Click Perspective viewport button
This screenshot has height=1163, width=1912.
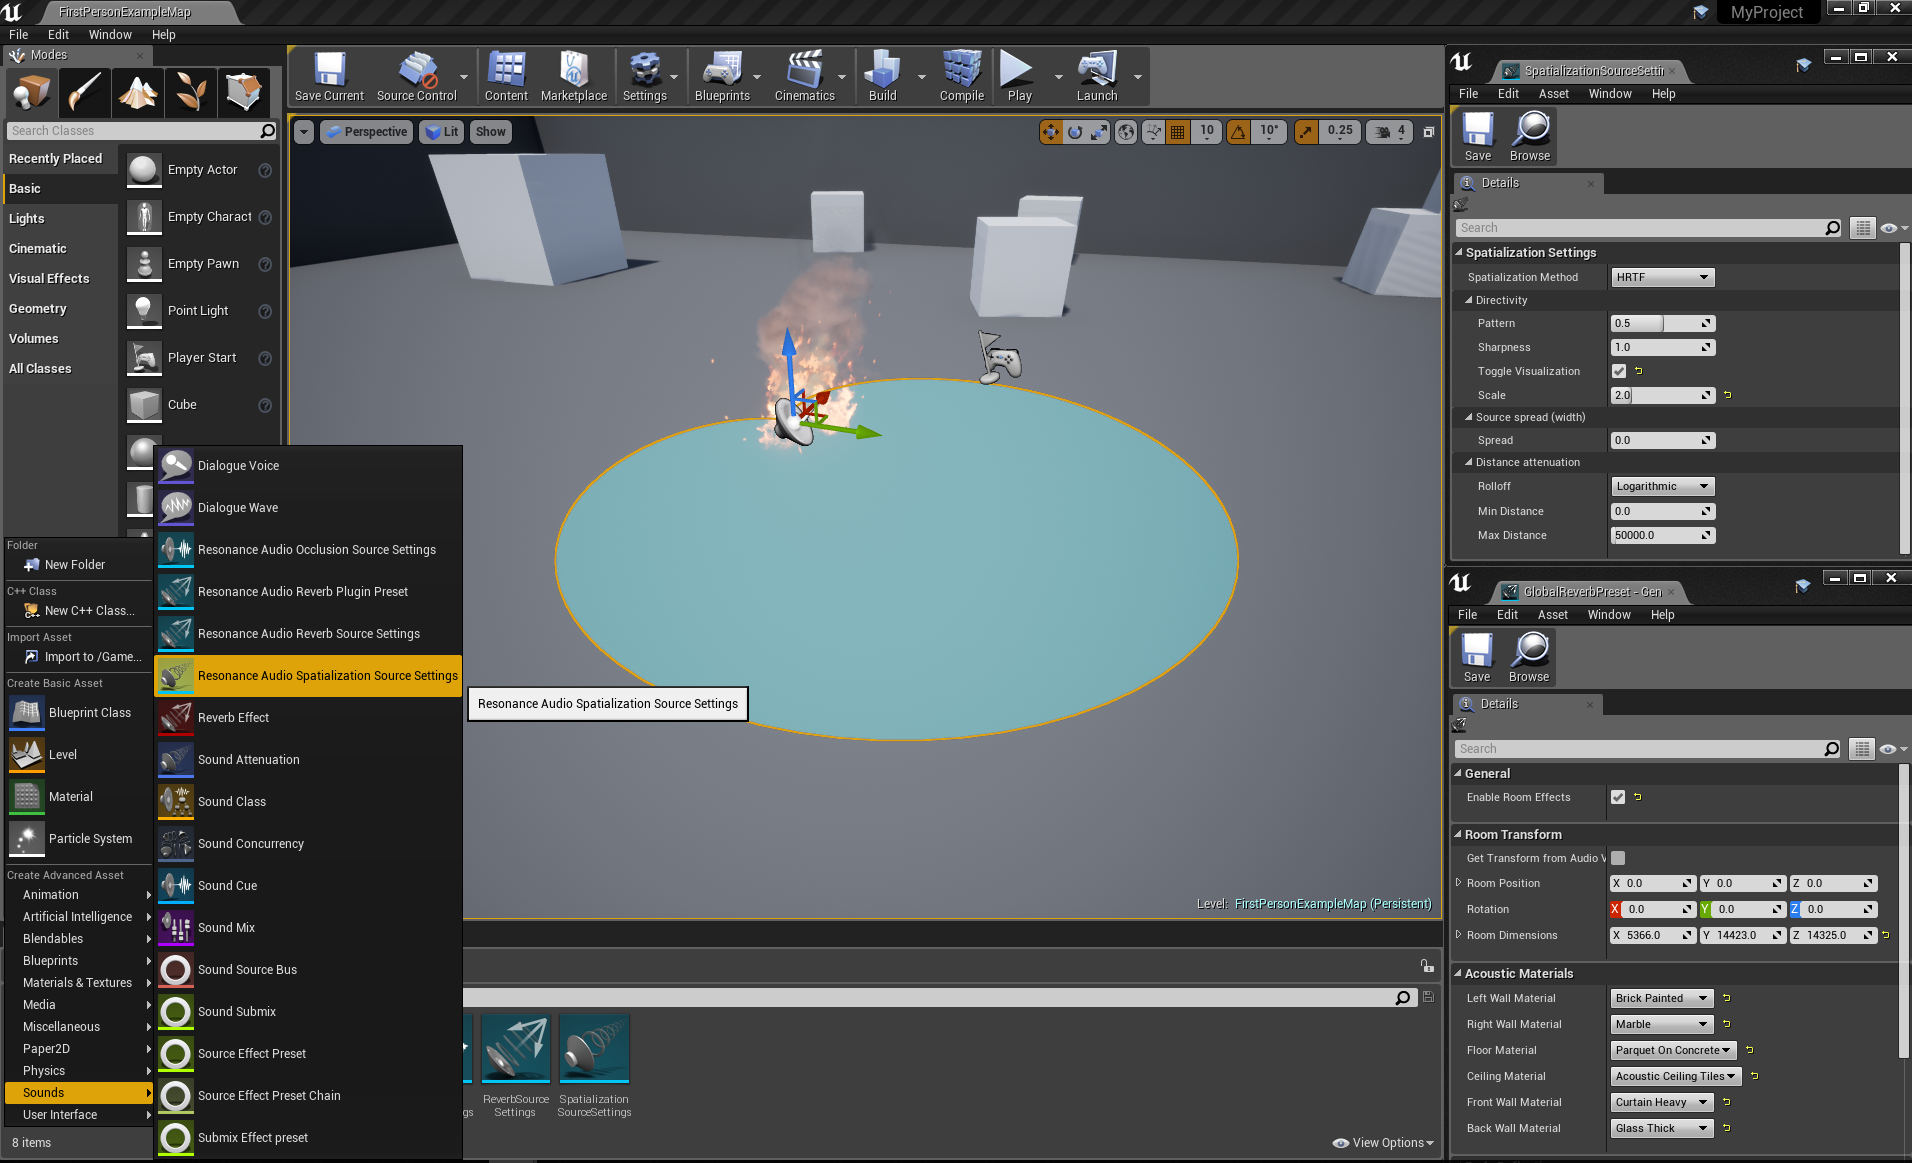coord(367,132)
